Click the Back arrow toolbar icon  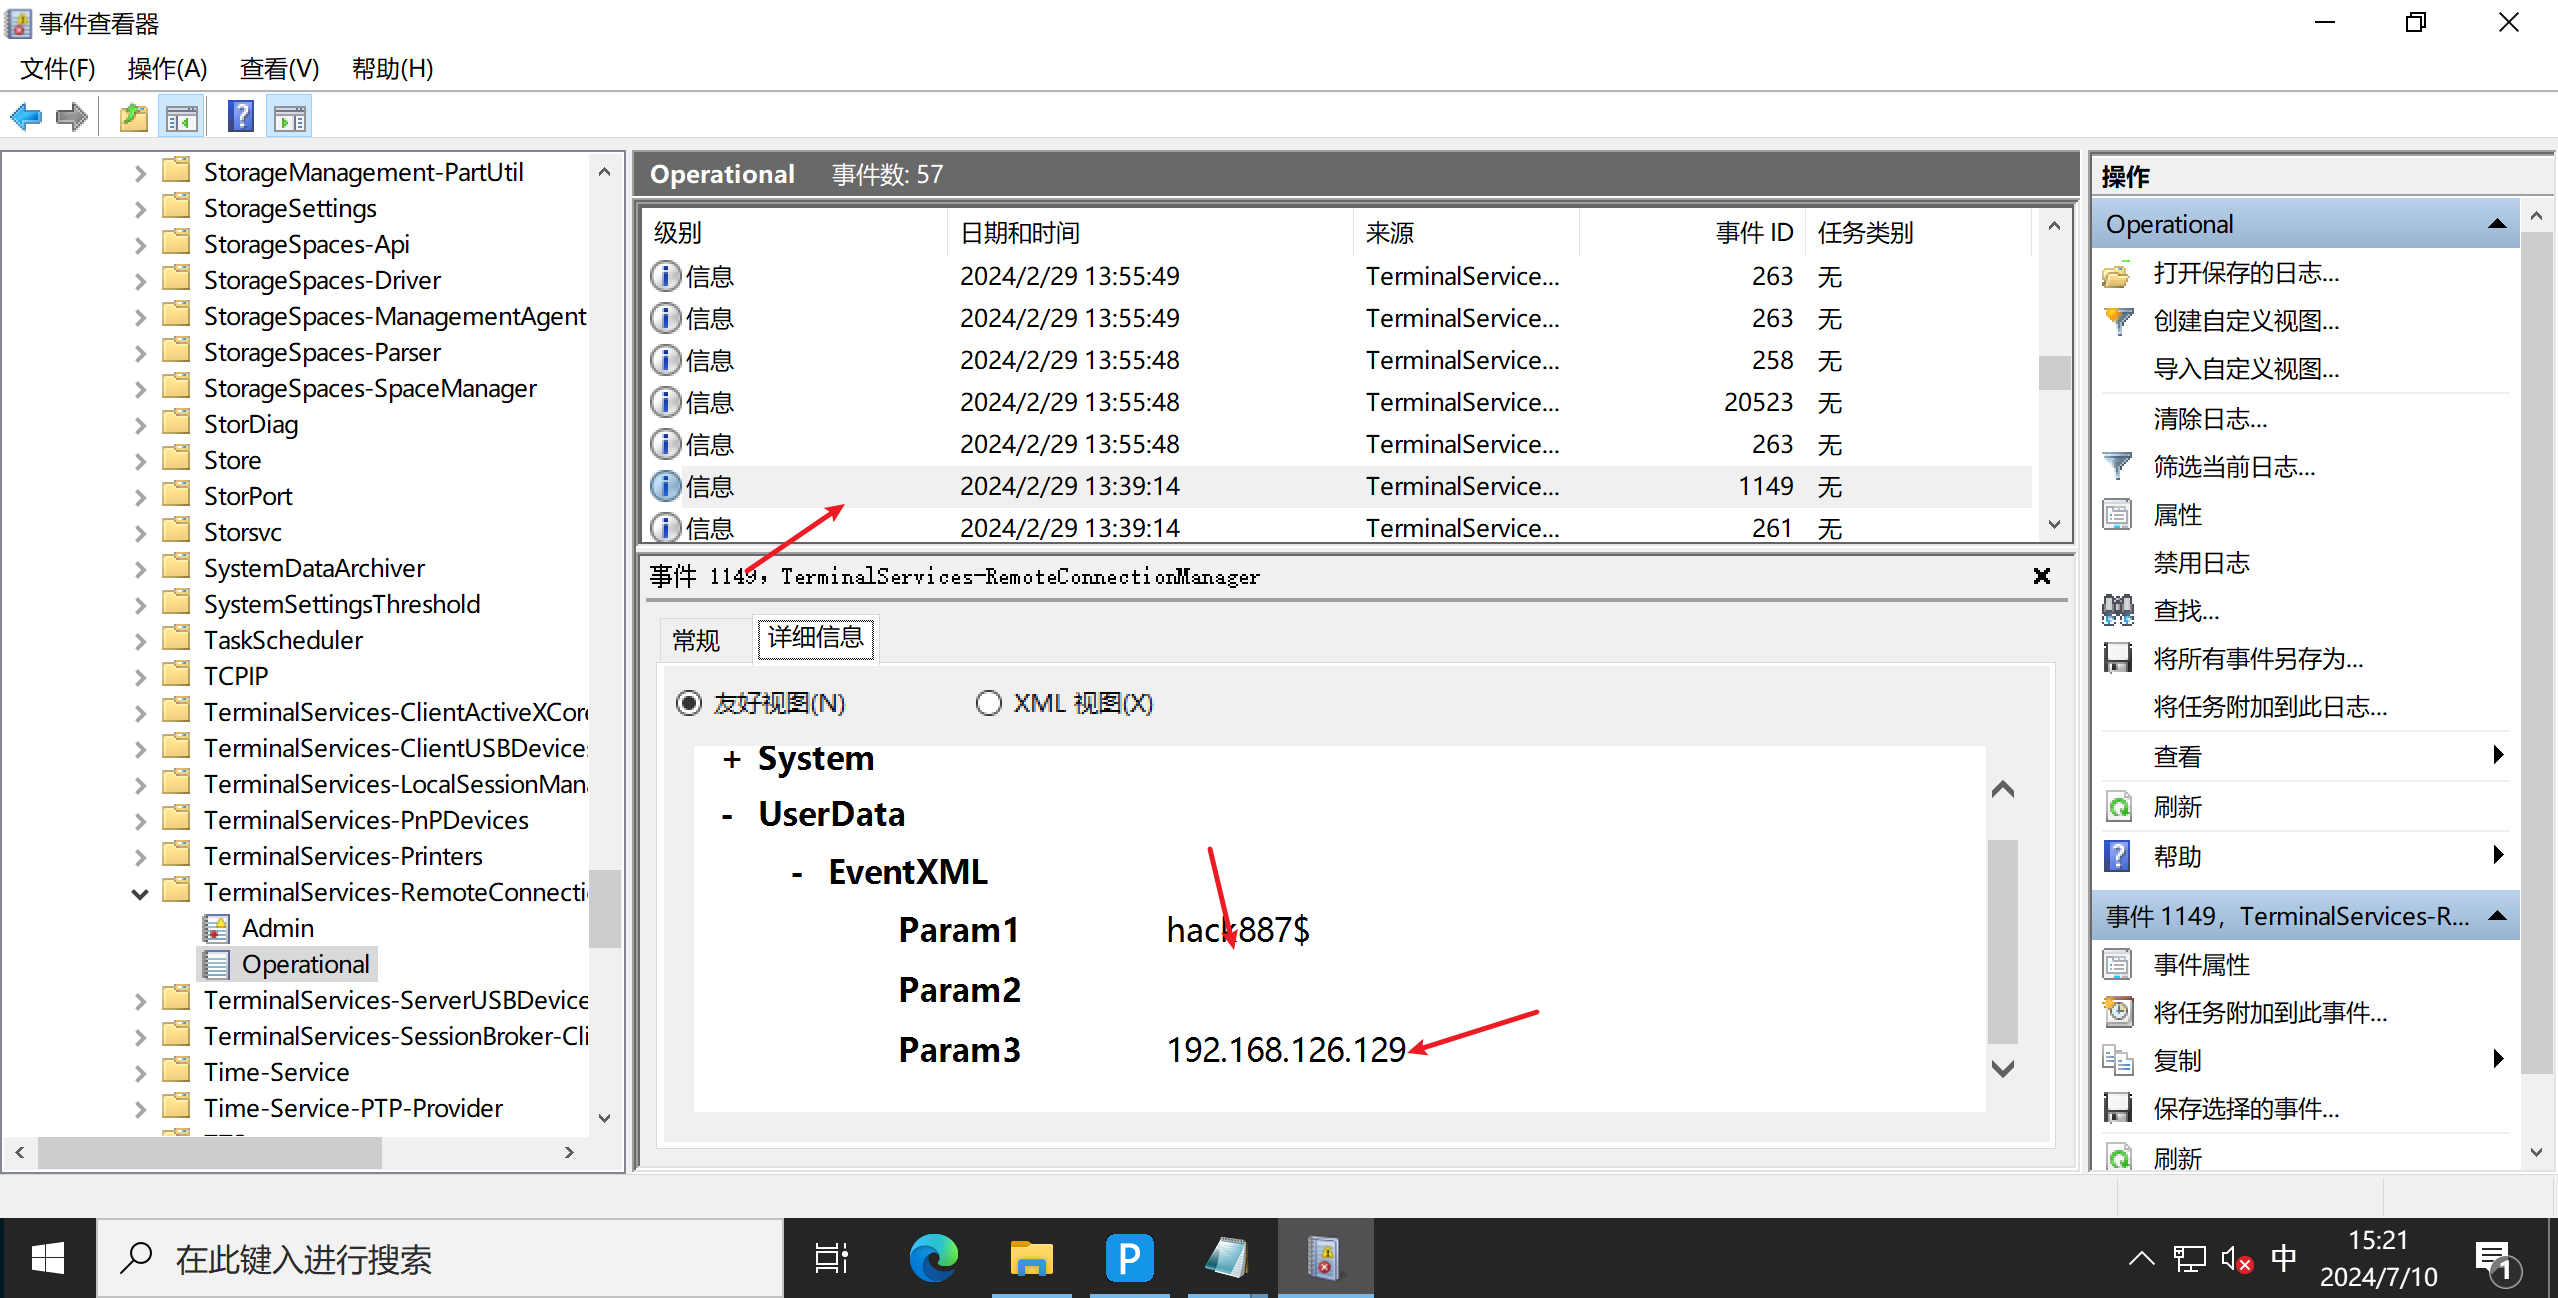coord(26,118)
